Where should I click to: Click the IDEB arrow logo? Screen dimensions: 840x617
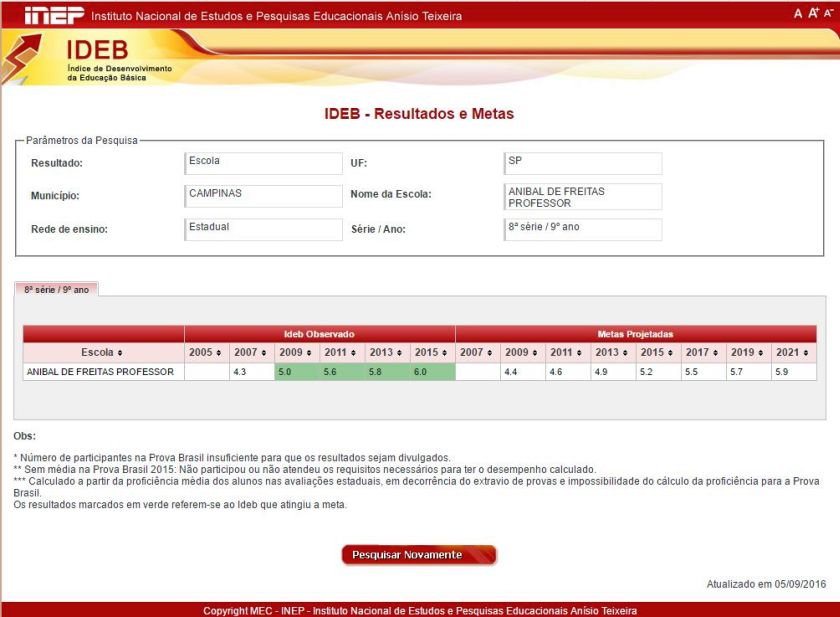(21, 58)
